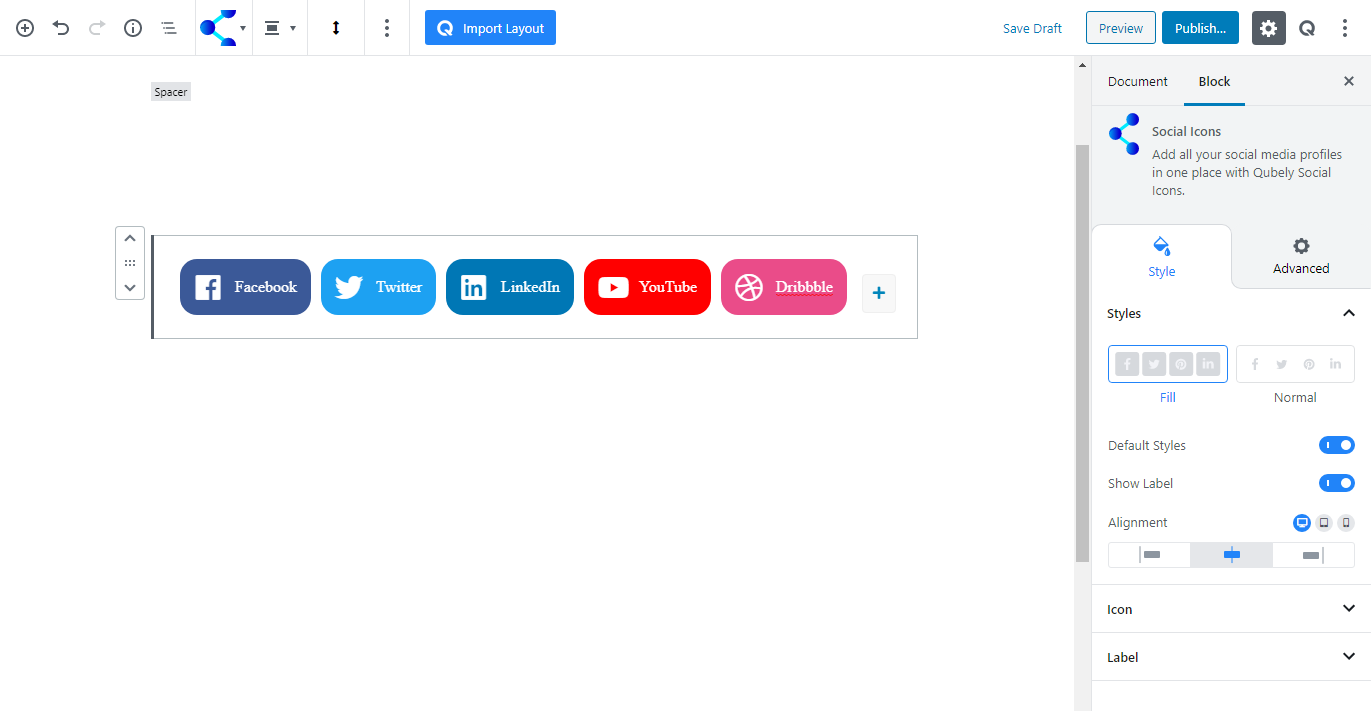The width and height of the screenshot is (1371, 711).
Task: Open the block navigation list icon
Action: pos(169,28)
